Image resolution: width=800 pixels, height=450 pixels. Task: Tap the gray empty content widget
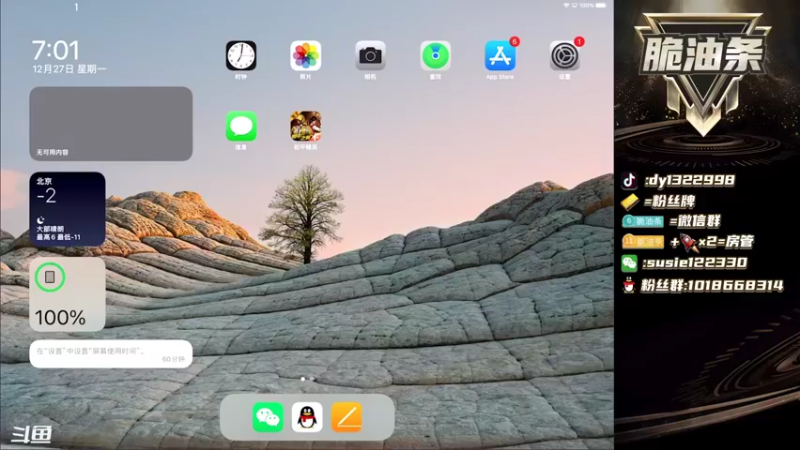tap(111, 123)
